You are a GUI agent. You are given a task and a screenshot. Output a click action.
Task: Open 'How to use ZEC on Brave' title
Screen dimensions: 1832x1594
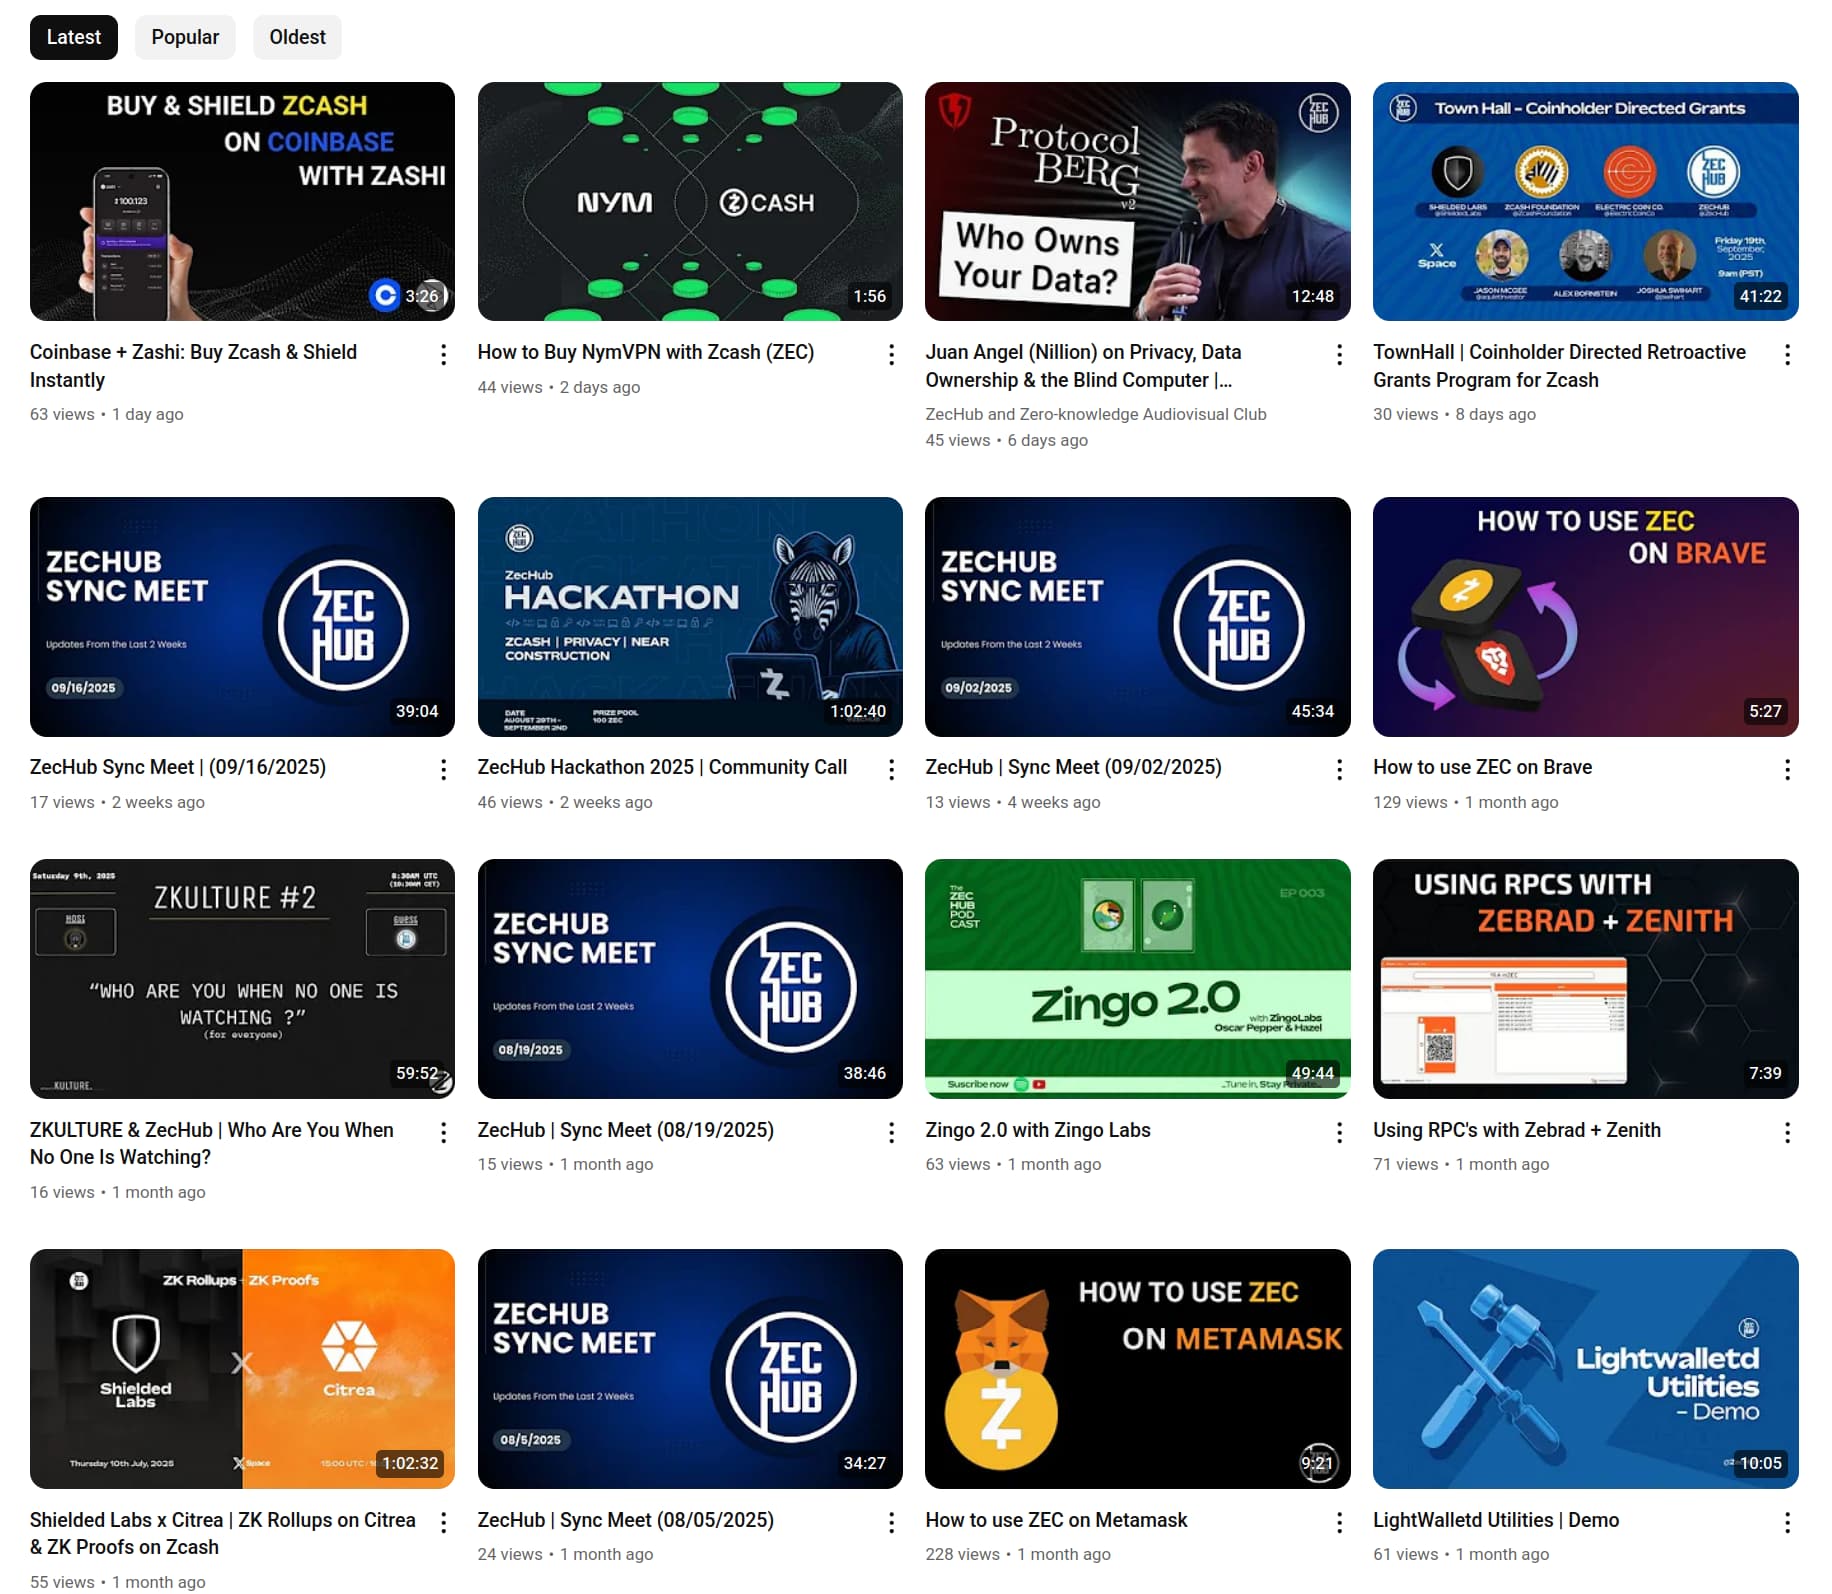click(1482, 767)
